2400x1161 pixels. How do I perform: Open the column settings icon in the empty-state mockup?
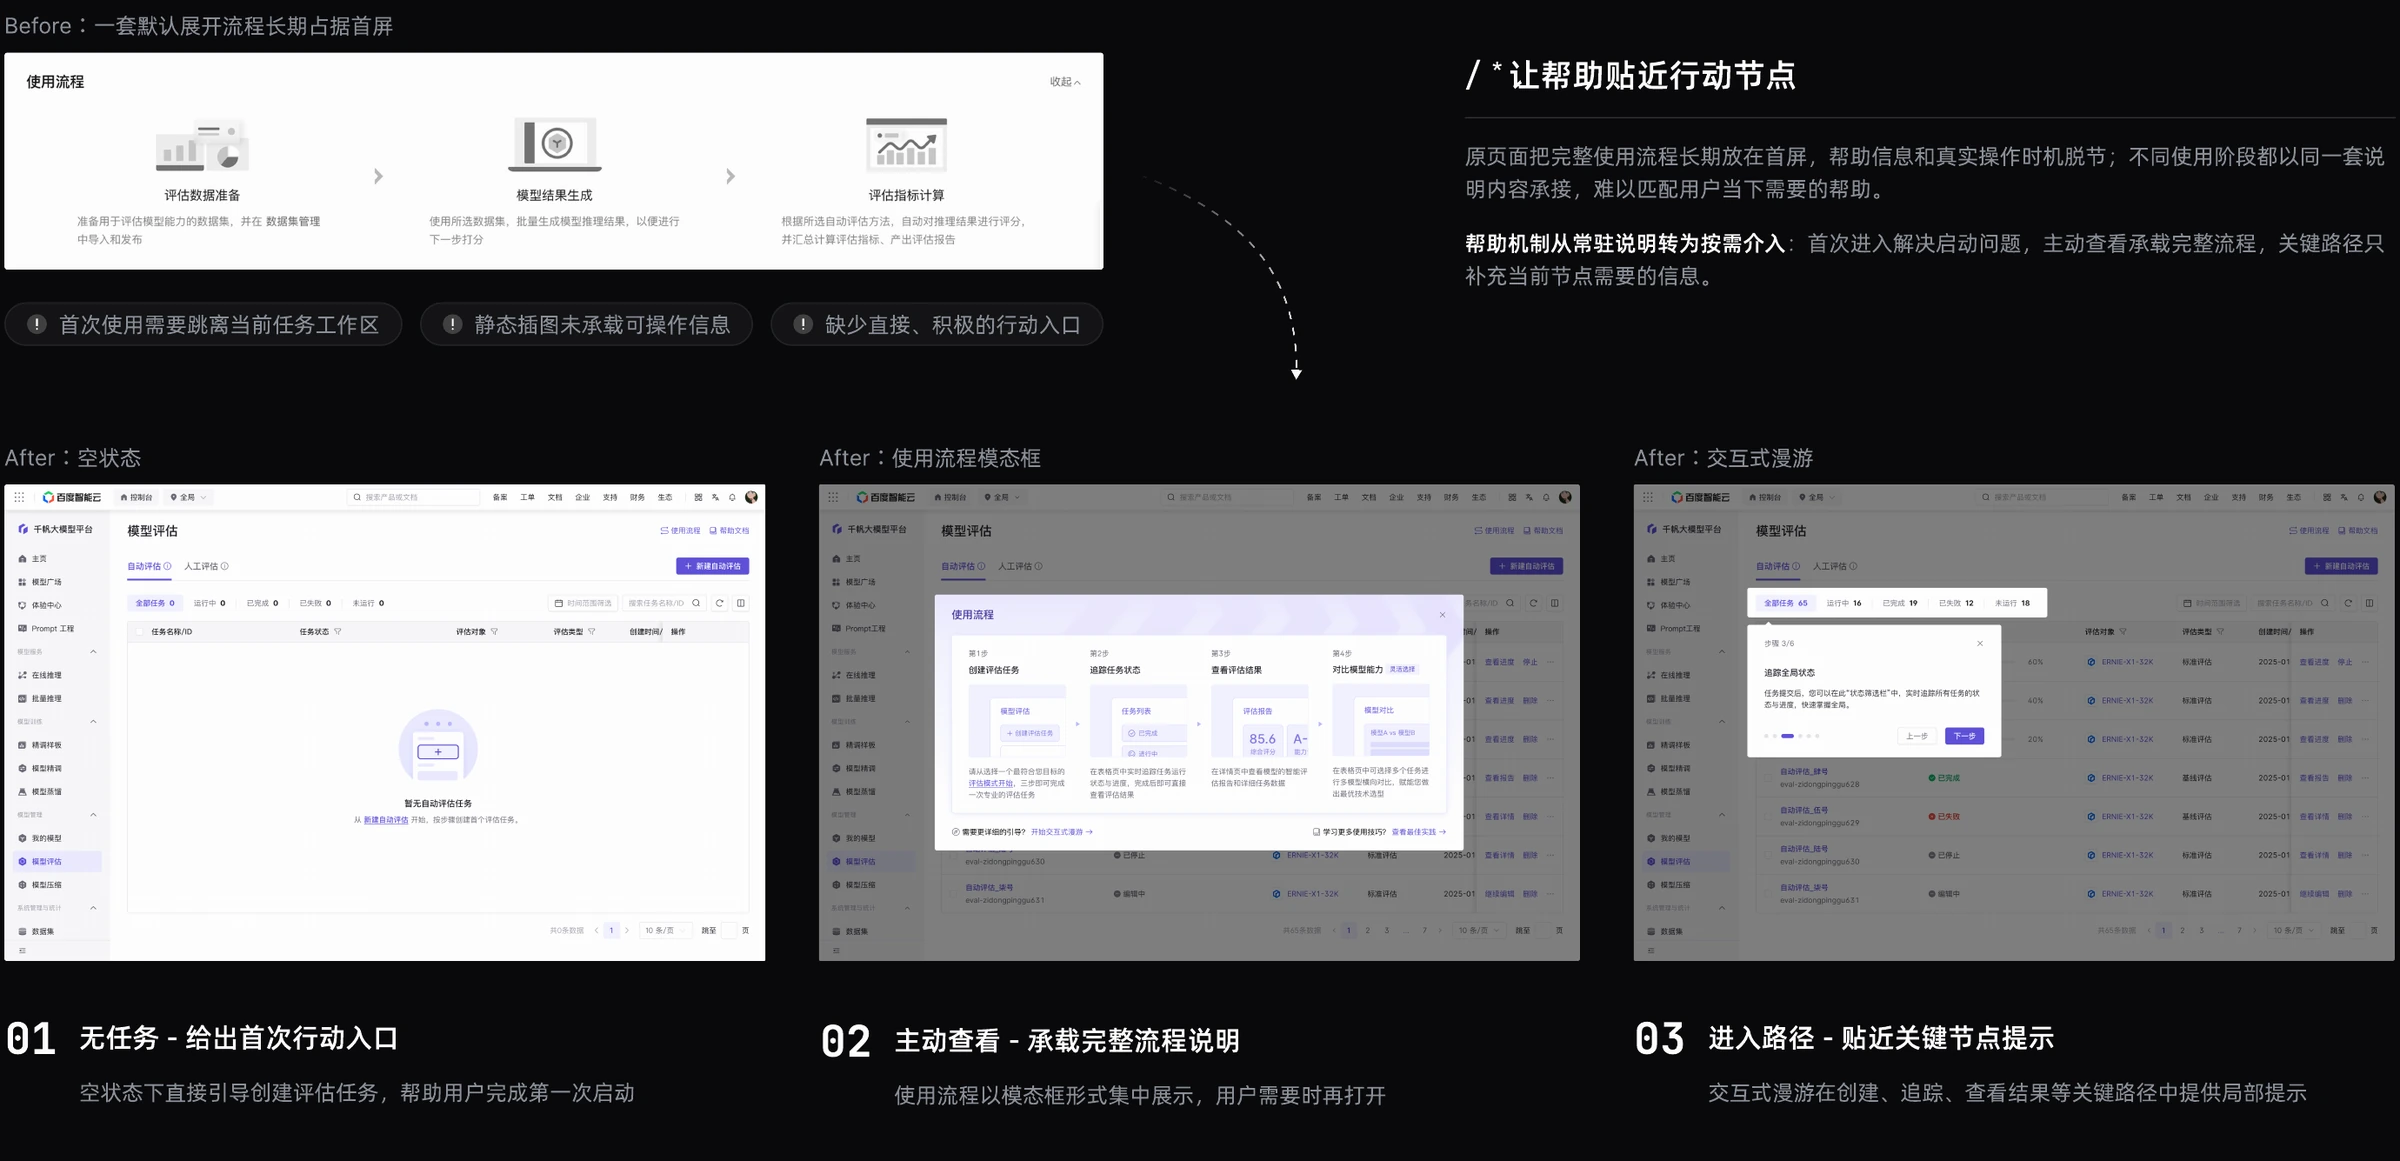[741, 603]
